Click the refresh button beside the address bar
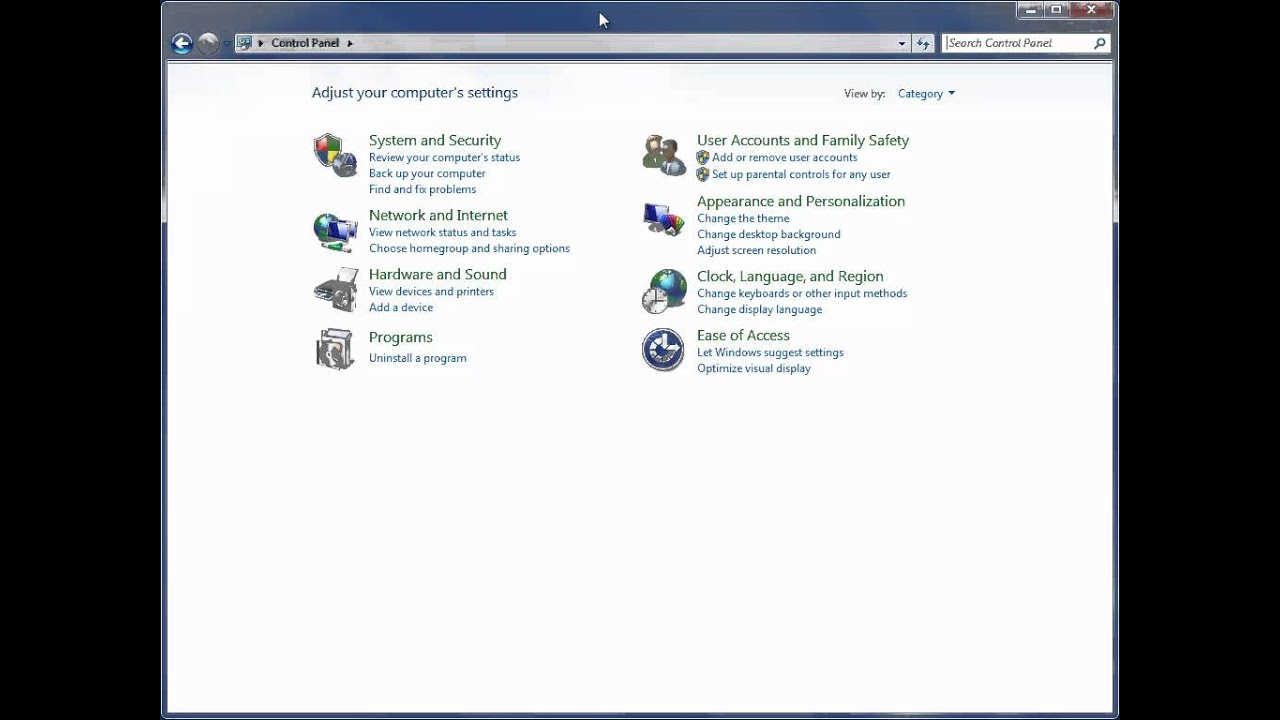The width and height of the screenshot is (1280, 720). [923, 43]
